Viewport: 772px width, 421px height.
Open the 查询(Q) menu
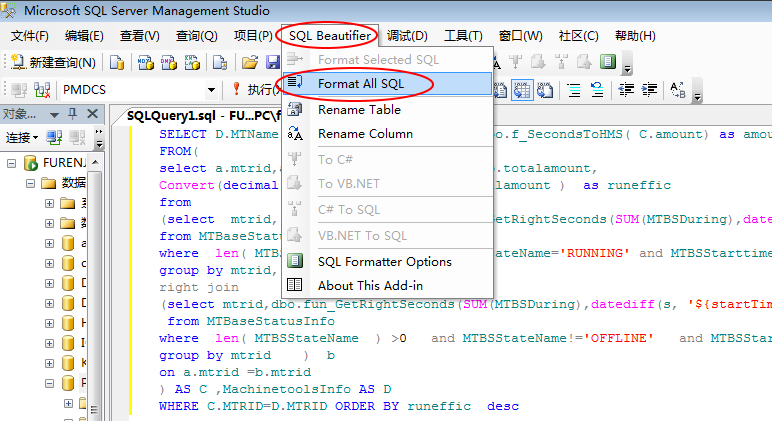[x=196, y=36]
